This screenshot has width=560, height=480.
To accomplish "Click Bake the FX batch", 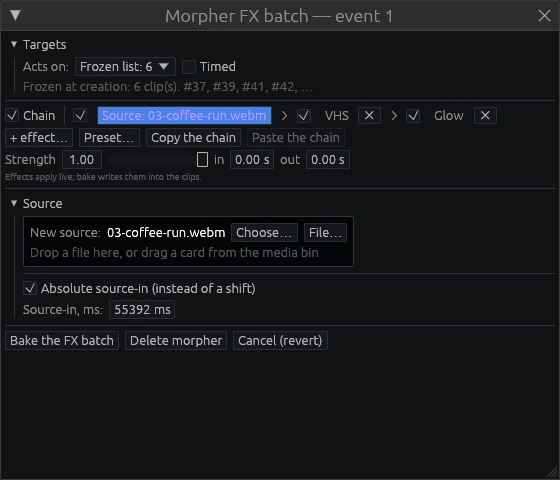I will pyautogui.click(x=62, y=340).
